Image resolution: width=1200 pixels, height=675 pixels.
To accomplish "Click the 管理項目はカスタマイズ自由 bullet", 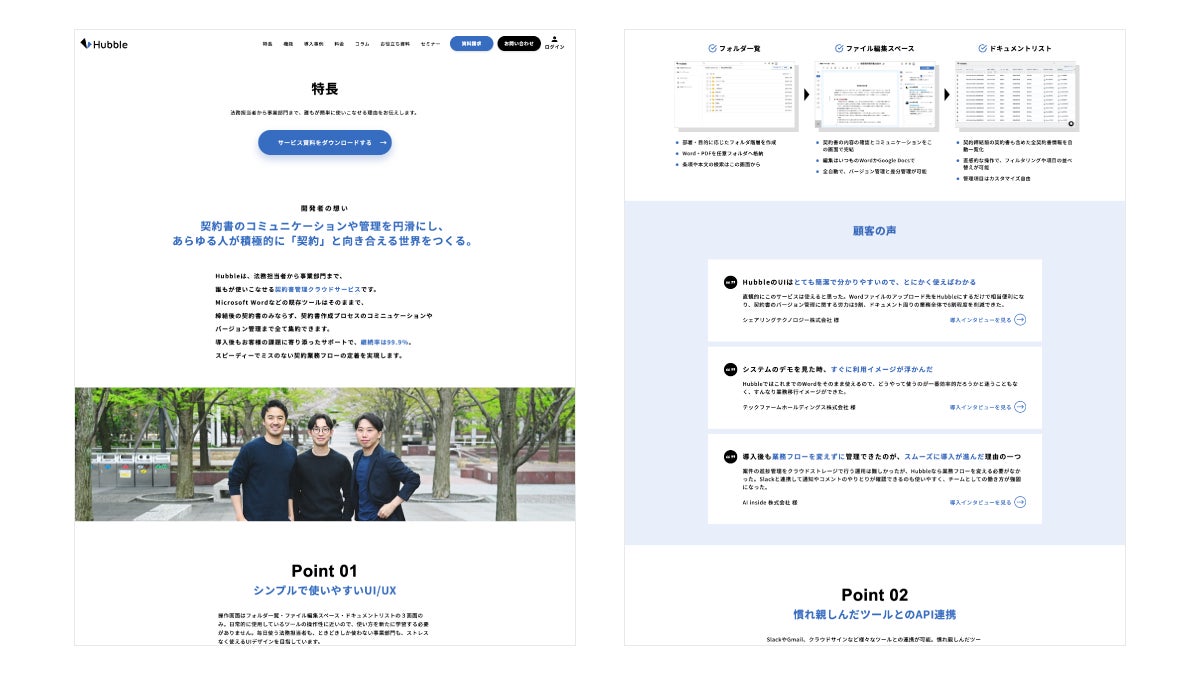I will point(996,179).
